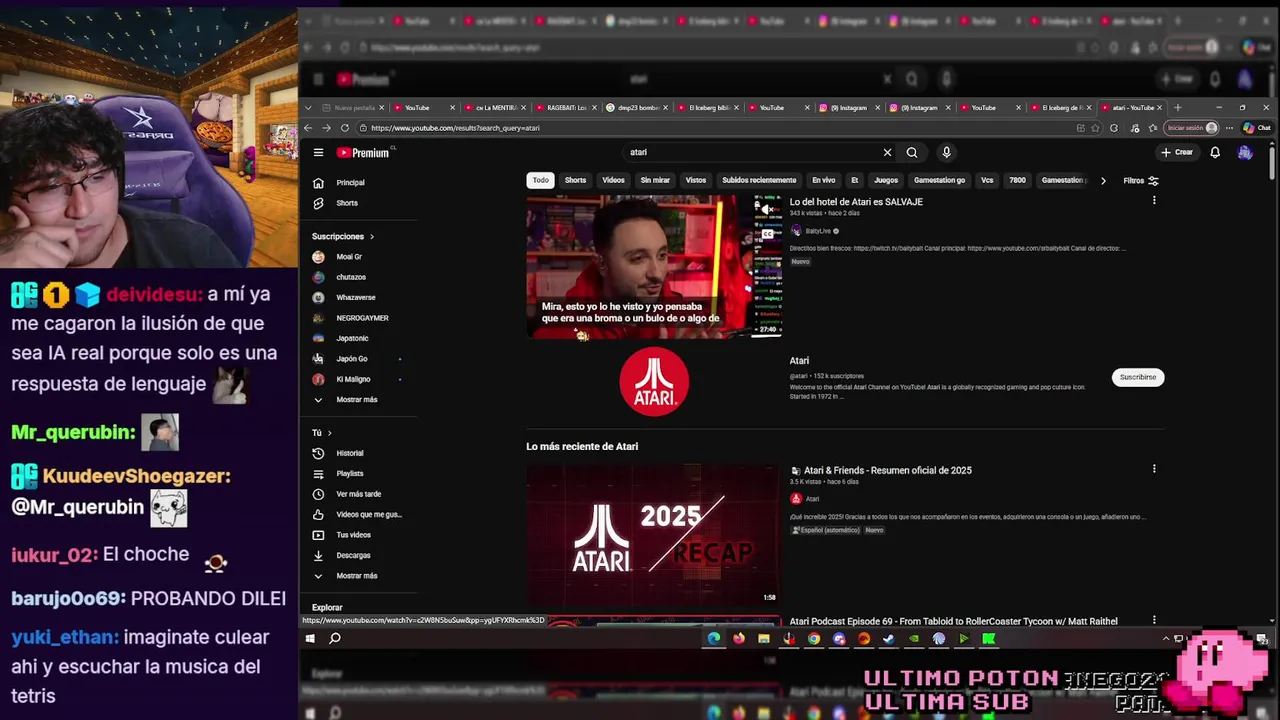Play the Atari 2025 Recap thumbnail
Viewport: 1280px width, 720px height.
click(x=654, y=534)
